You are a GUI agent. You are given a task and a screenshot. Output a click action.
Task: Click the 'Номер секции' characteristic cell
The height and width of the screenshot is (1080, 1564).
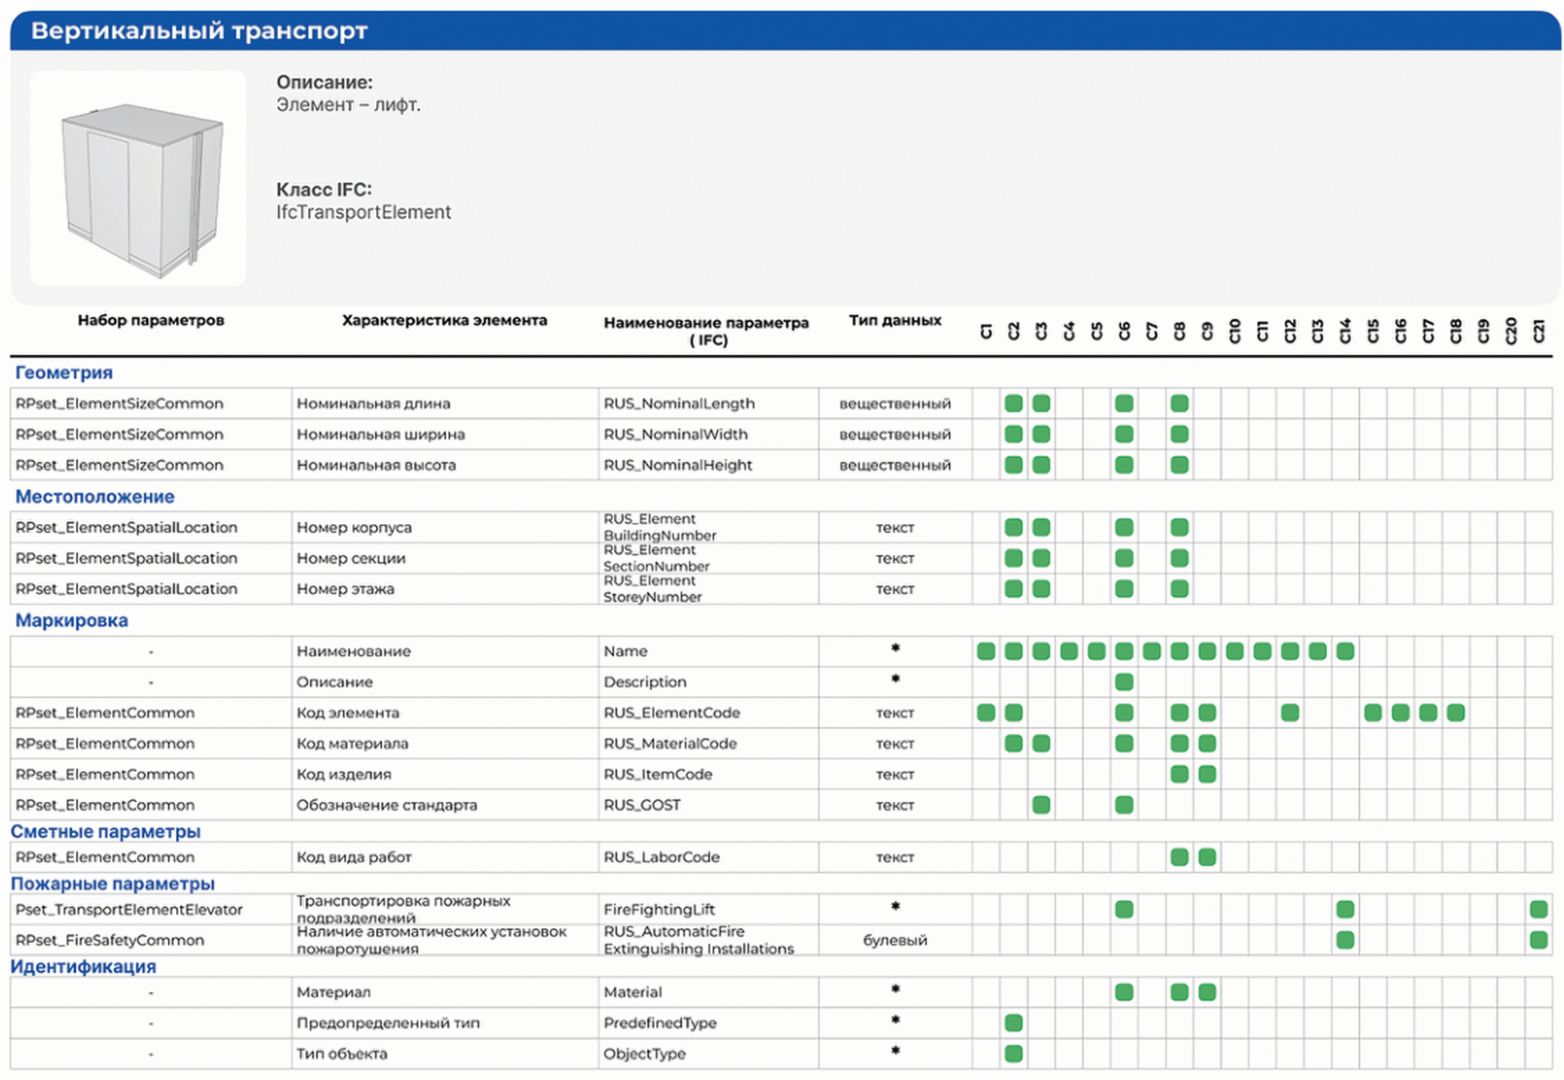click(x=445, y=558)
